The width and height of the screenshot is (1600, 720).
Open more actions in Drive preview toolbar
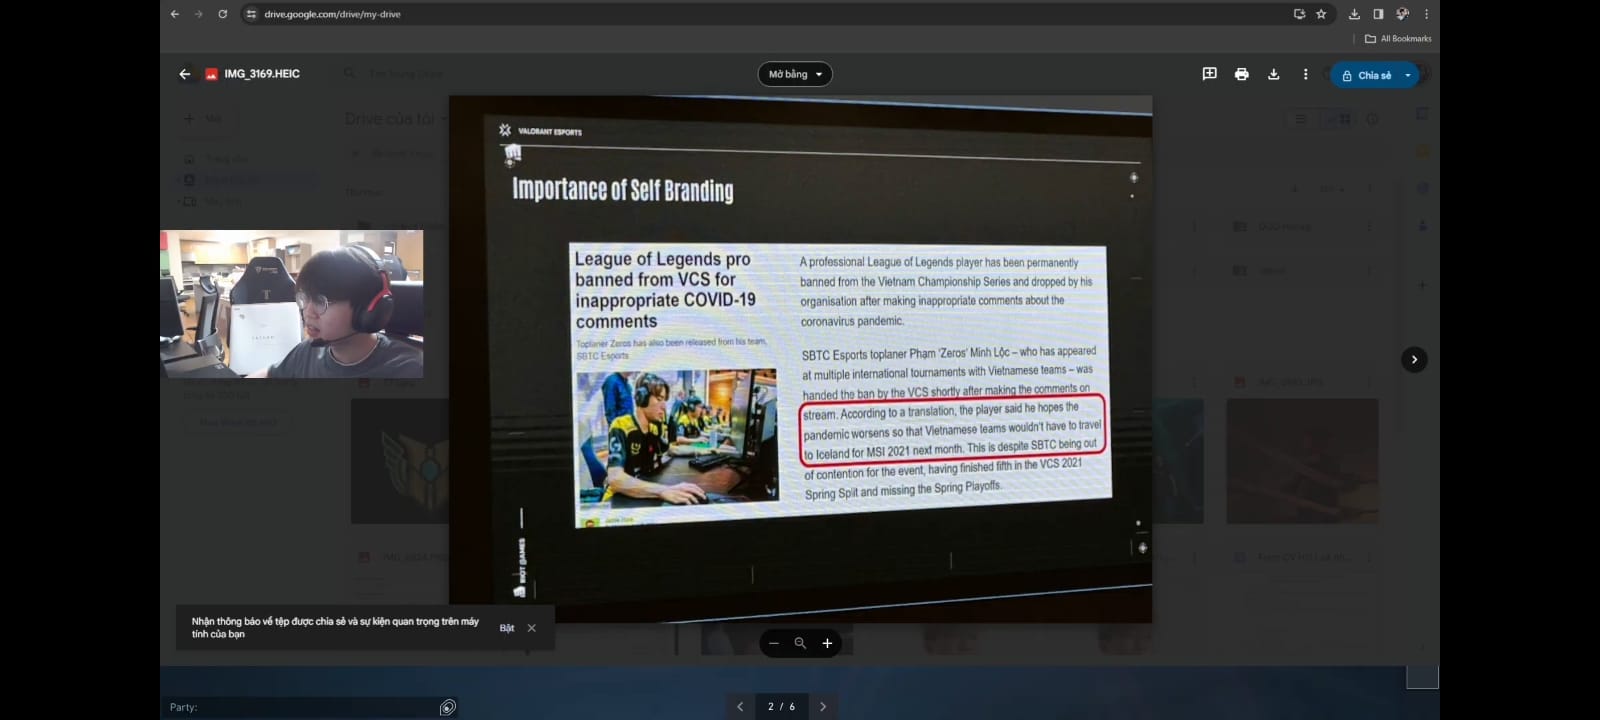point(1305,74)
